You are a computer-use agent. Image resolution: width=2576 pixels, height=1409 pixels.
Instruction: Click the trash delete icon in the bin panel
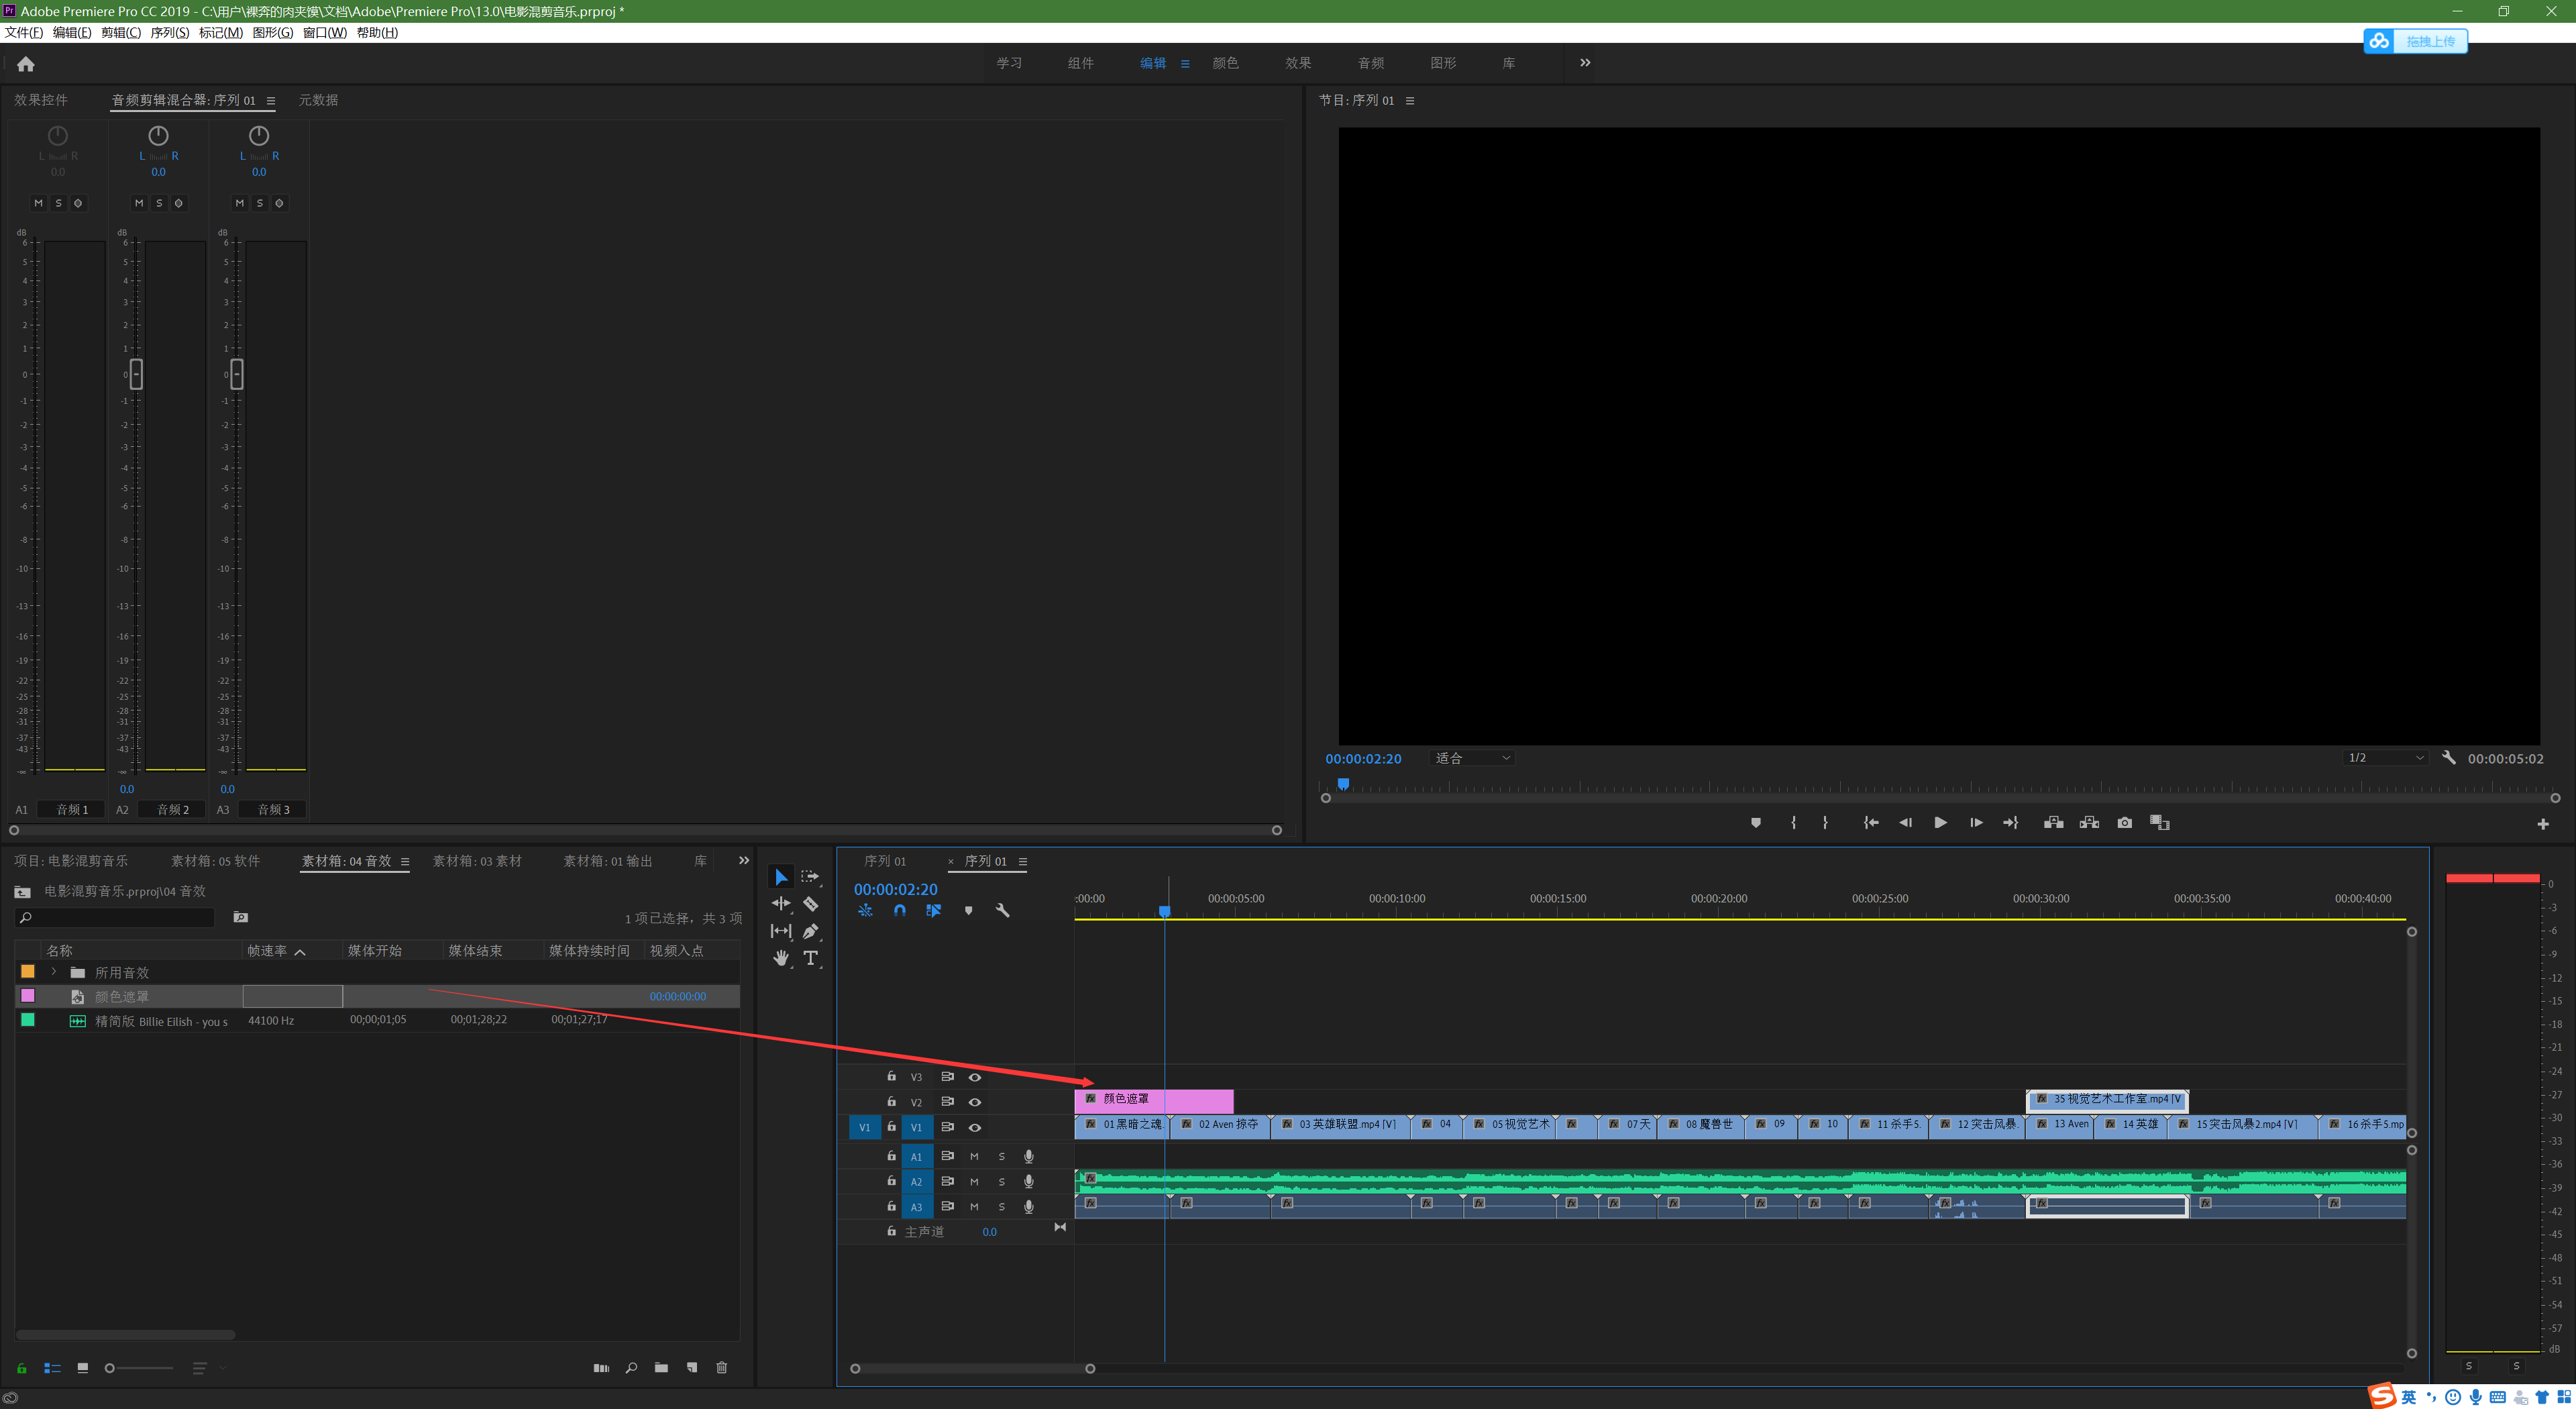(x=721, y=1368)
